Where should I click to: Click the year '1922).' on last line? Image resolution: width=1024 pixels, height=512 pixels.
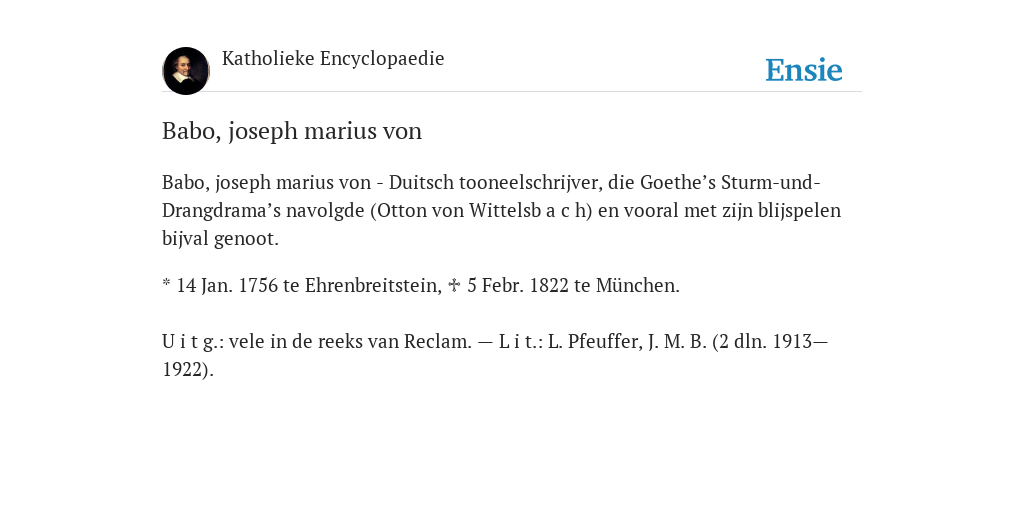point(188,370)
